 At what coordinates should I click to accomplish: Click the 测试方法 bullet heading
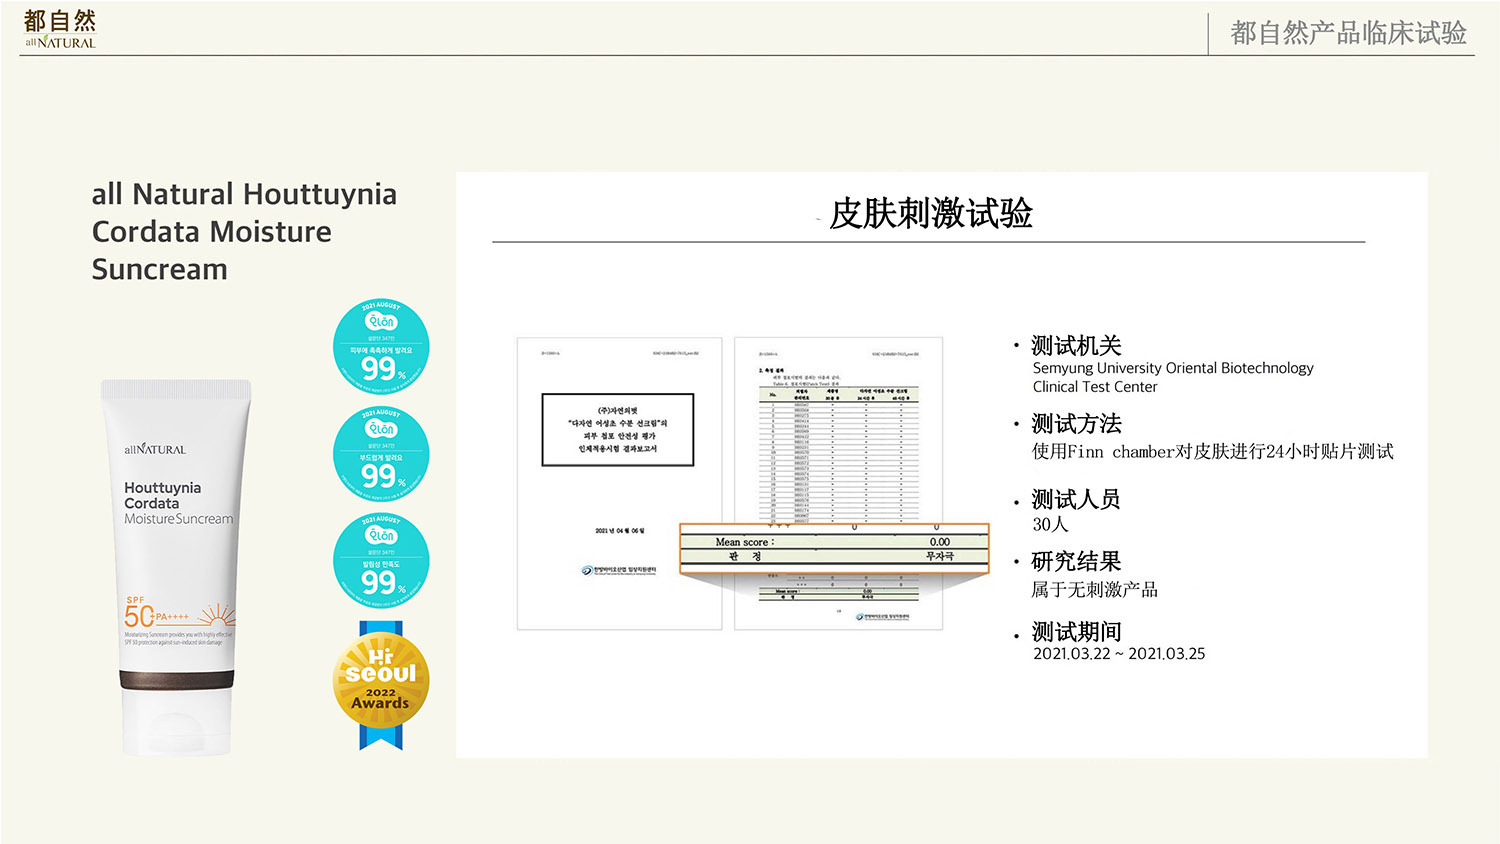point(1076,424)
